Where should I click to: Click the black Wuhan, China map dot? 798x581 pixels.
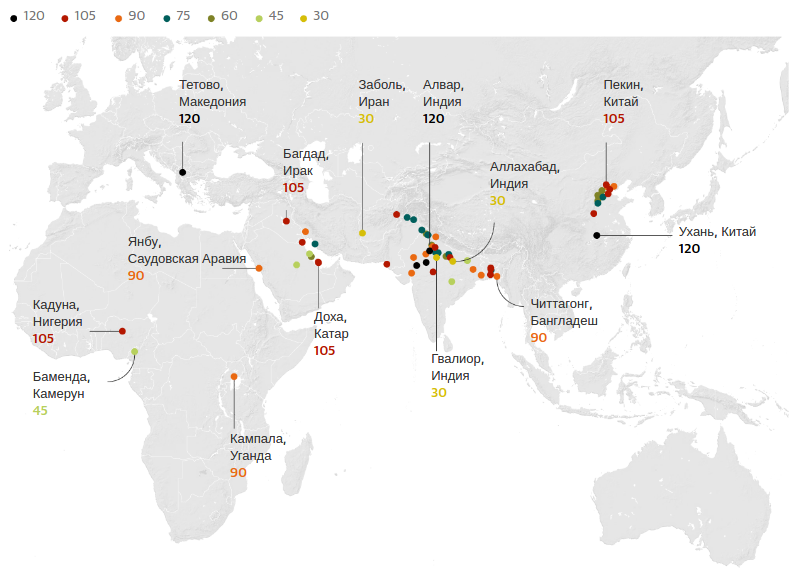[x=596, y=235]
